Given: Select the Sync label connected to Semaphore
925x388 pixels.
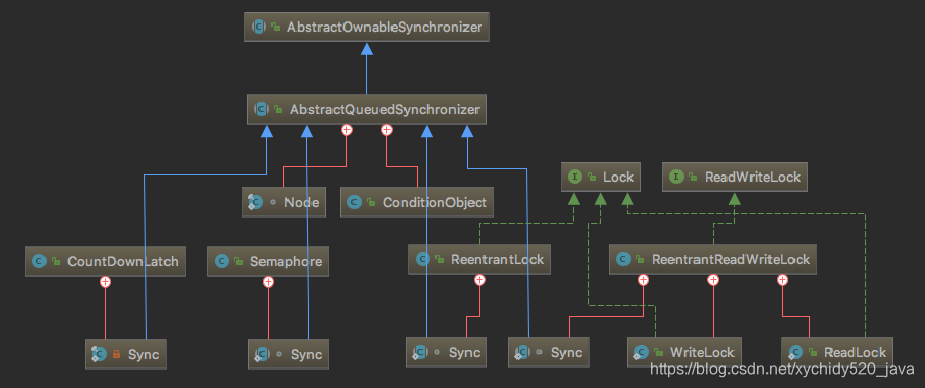Looking at the screenshot, I should [x=307, y=354].
